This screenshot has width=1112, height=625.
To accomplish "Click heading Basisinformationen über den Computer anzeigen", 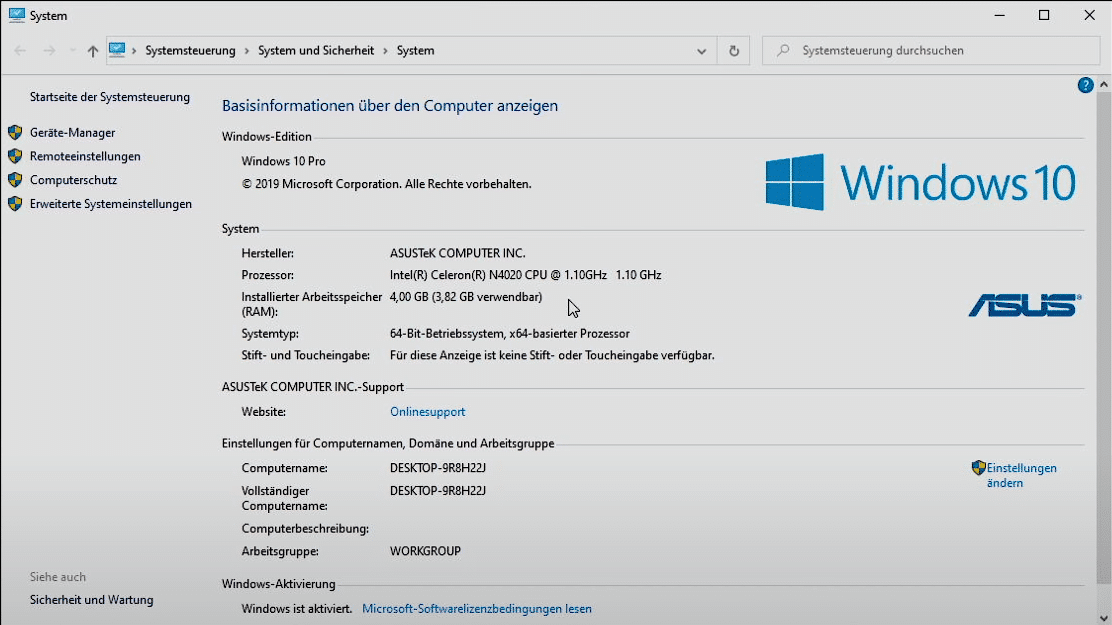I will tap(390, 106).
